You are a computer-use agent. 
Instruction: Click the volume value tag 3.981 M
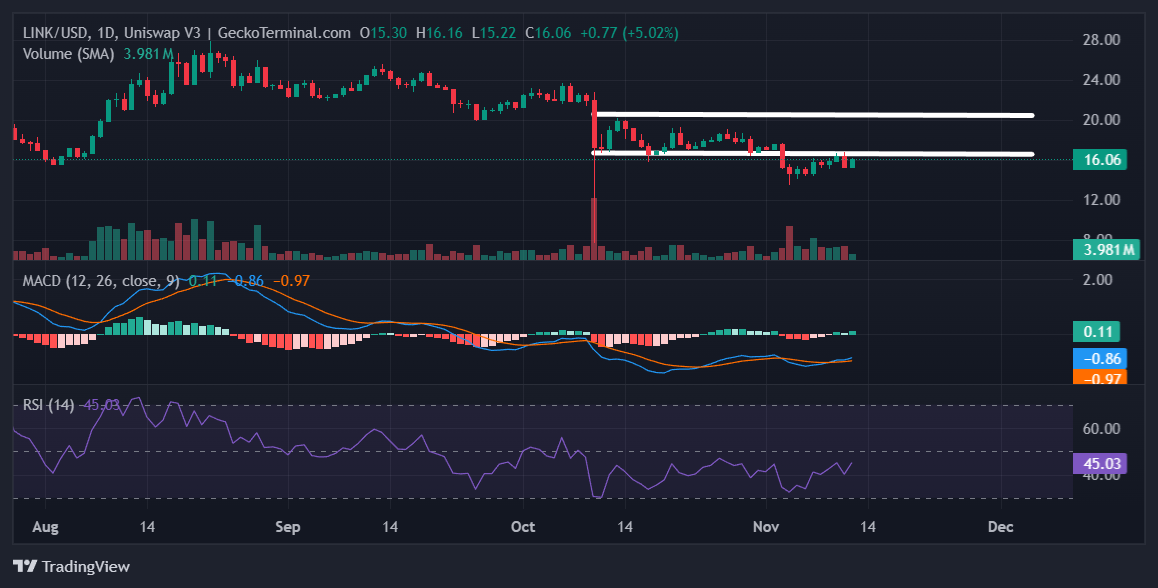click(x=1106, y=250)
